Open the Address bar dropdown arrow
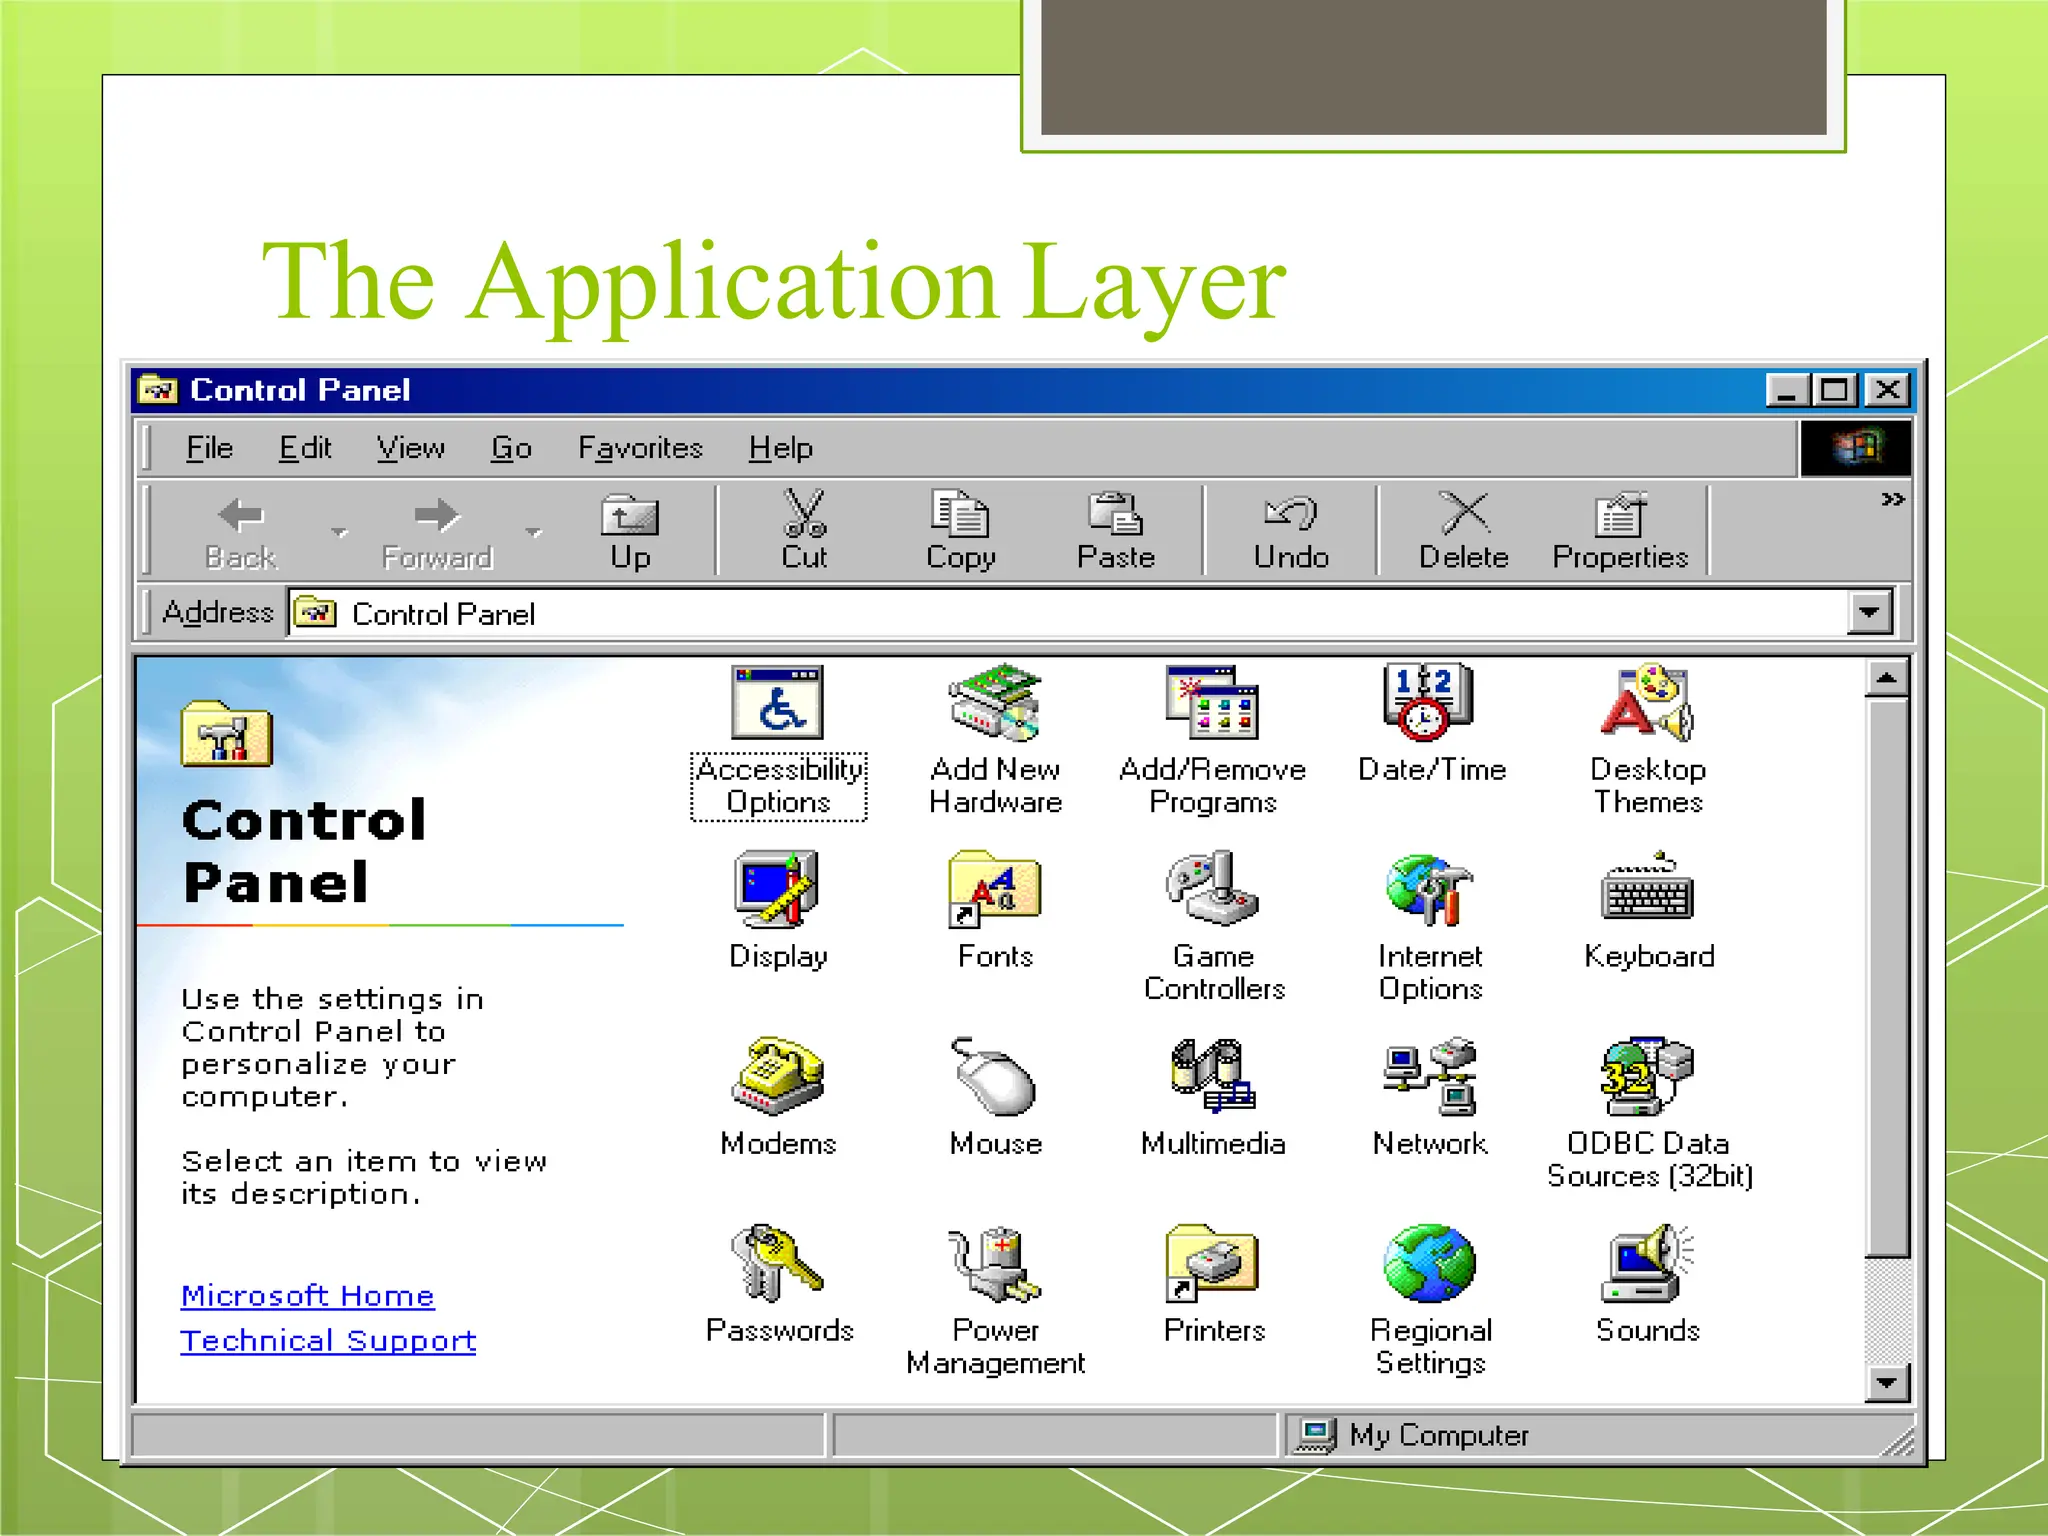Viewport: 2048px width, 1536px height. click(x=1870, y=612)
